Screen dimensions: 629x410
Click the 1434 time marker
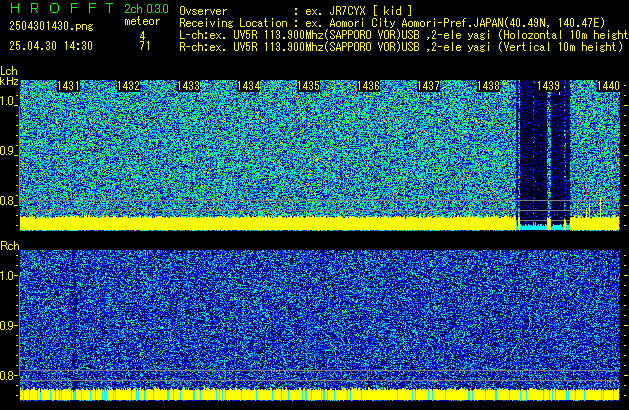(x=249, y=86)
